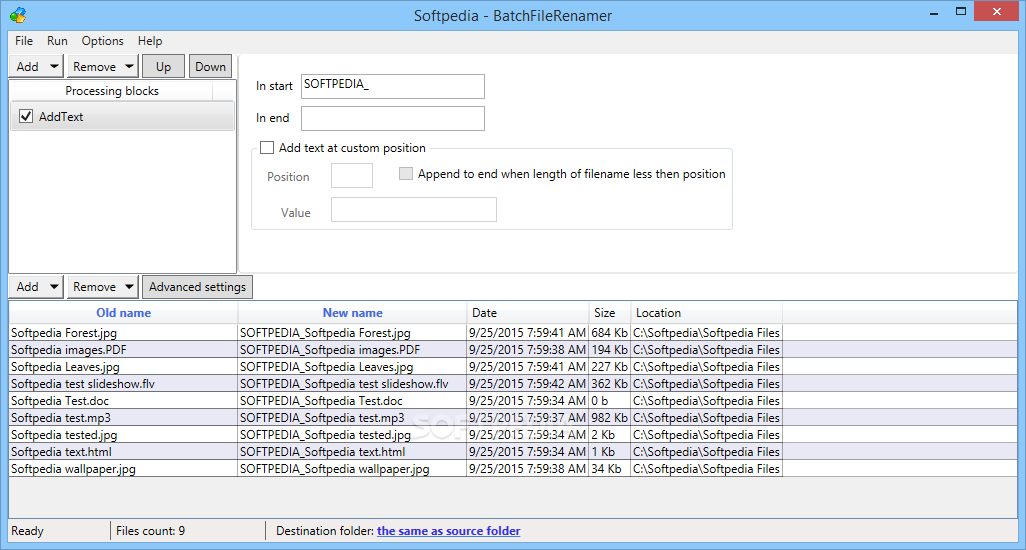Enable Add text at custom position
1026x550 pixels.
(x=267, y=148)
